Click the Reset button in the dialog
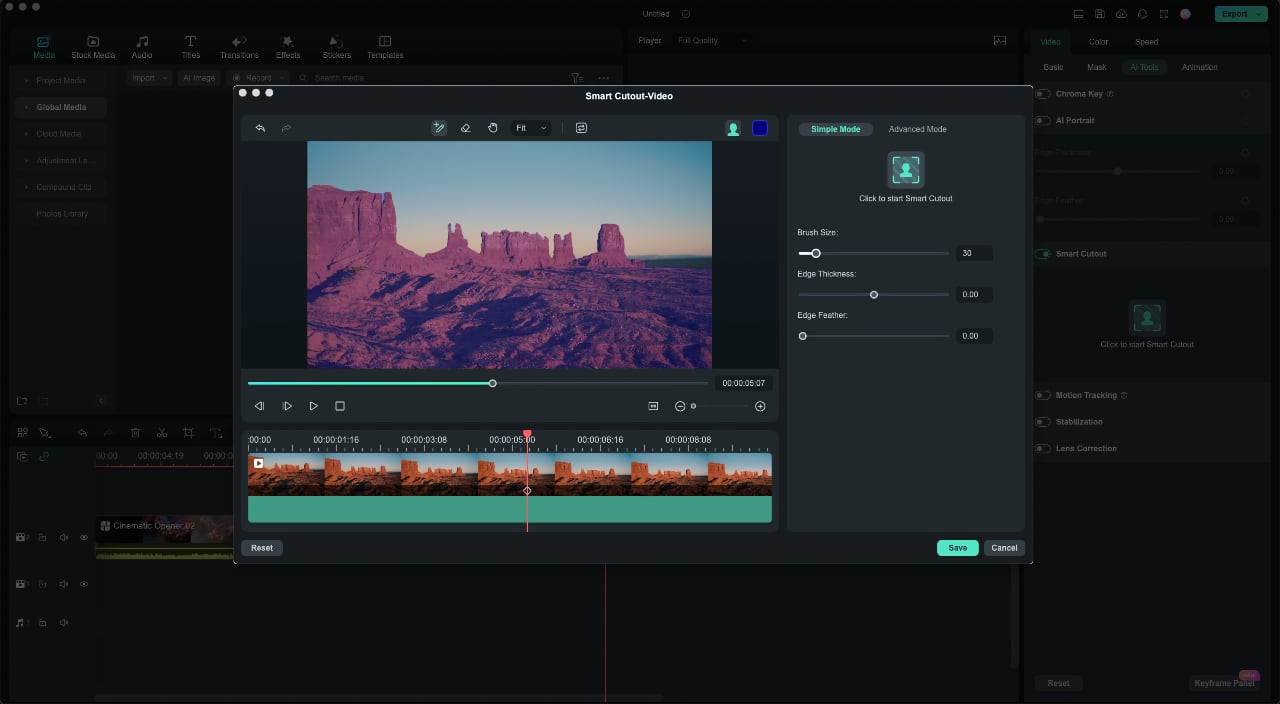 261,547
